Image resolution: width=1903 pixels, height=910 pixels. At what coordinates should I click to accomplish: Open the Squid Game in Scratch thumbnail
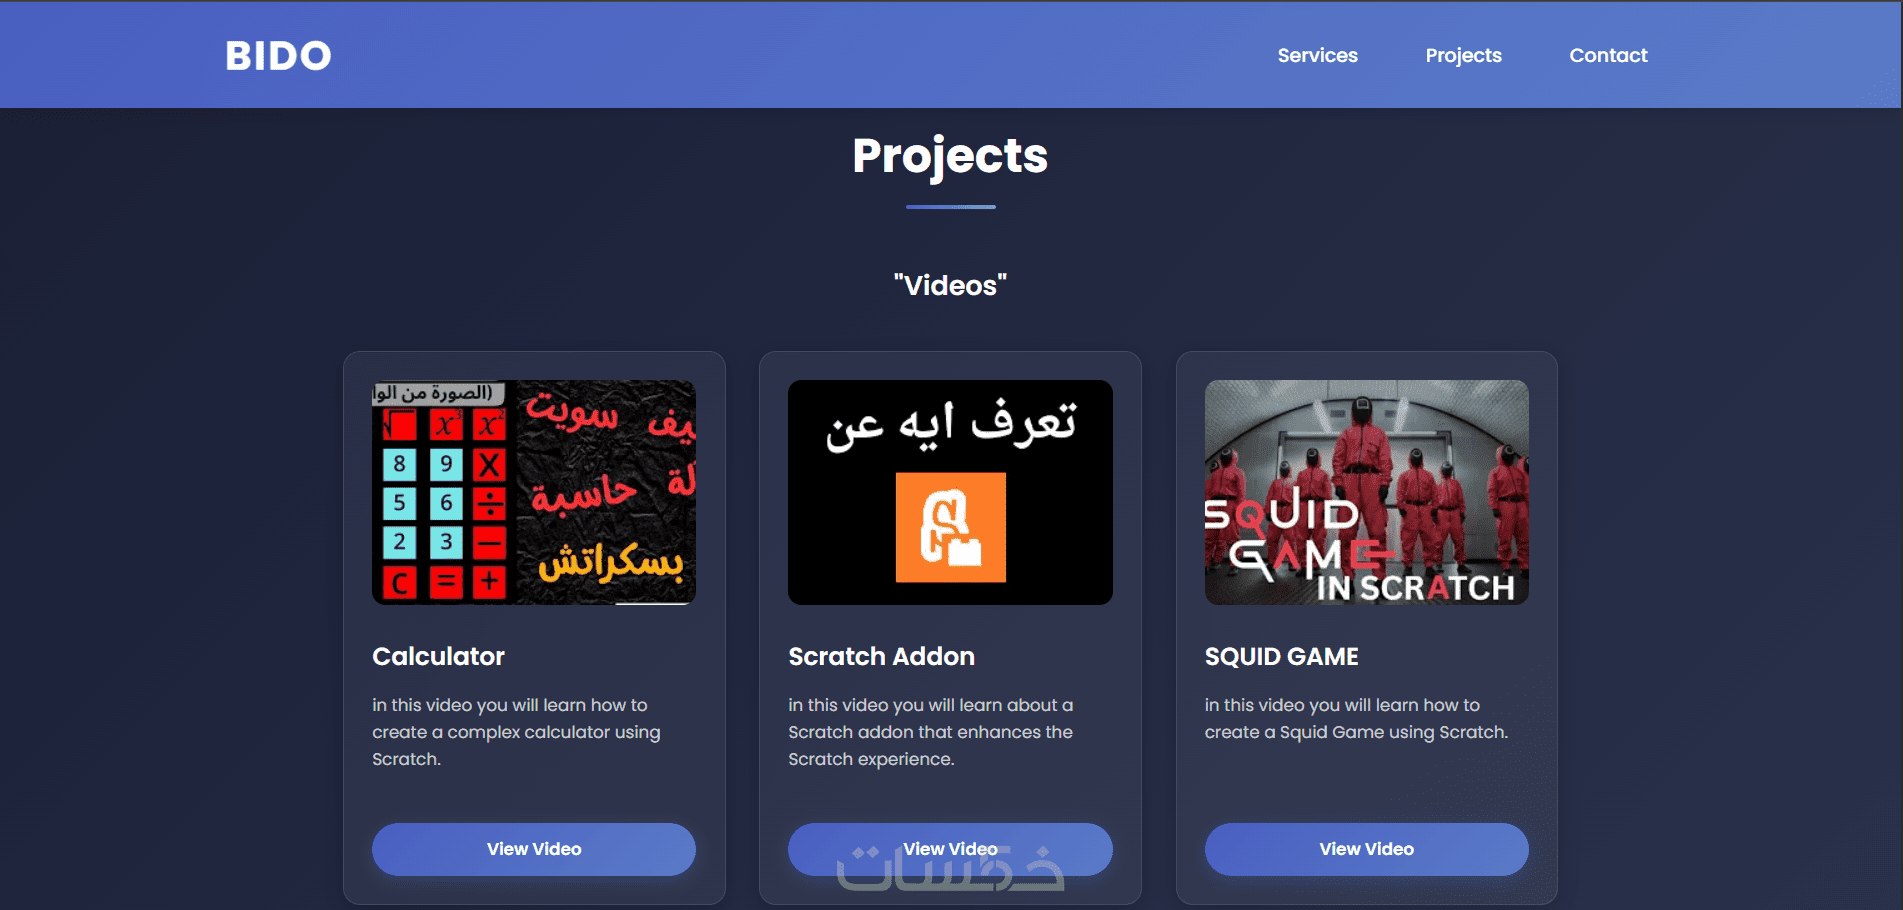1366,492
